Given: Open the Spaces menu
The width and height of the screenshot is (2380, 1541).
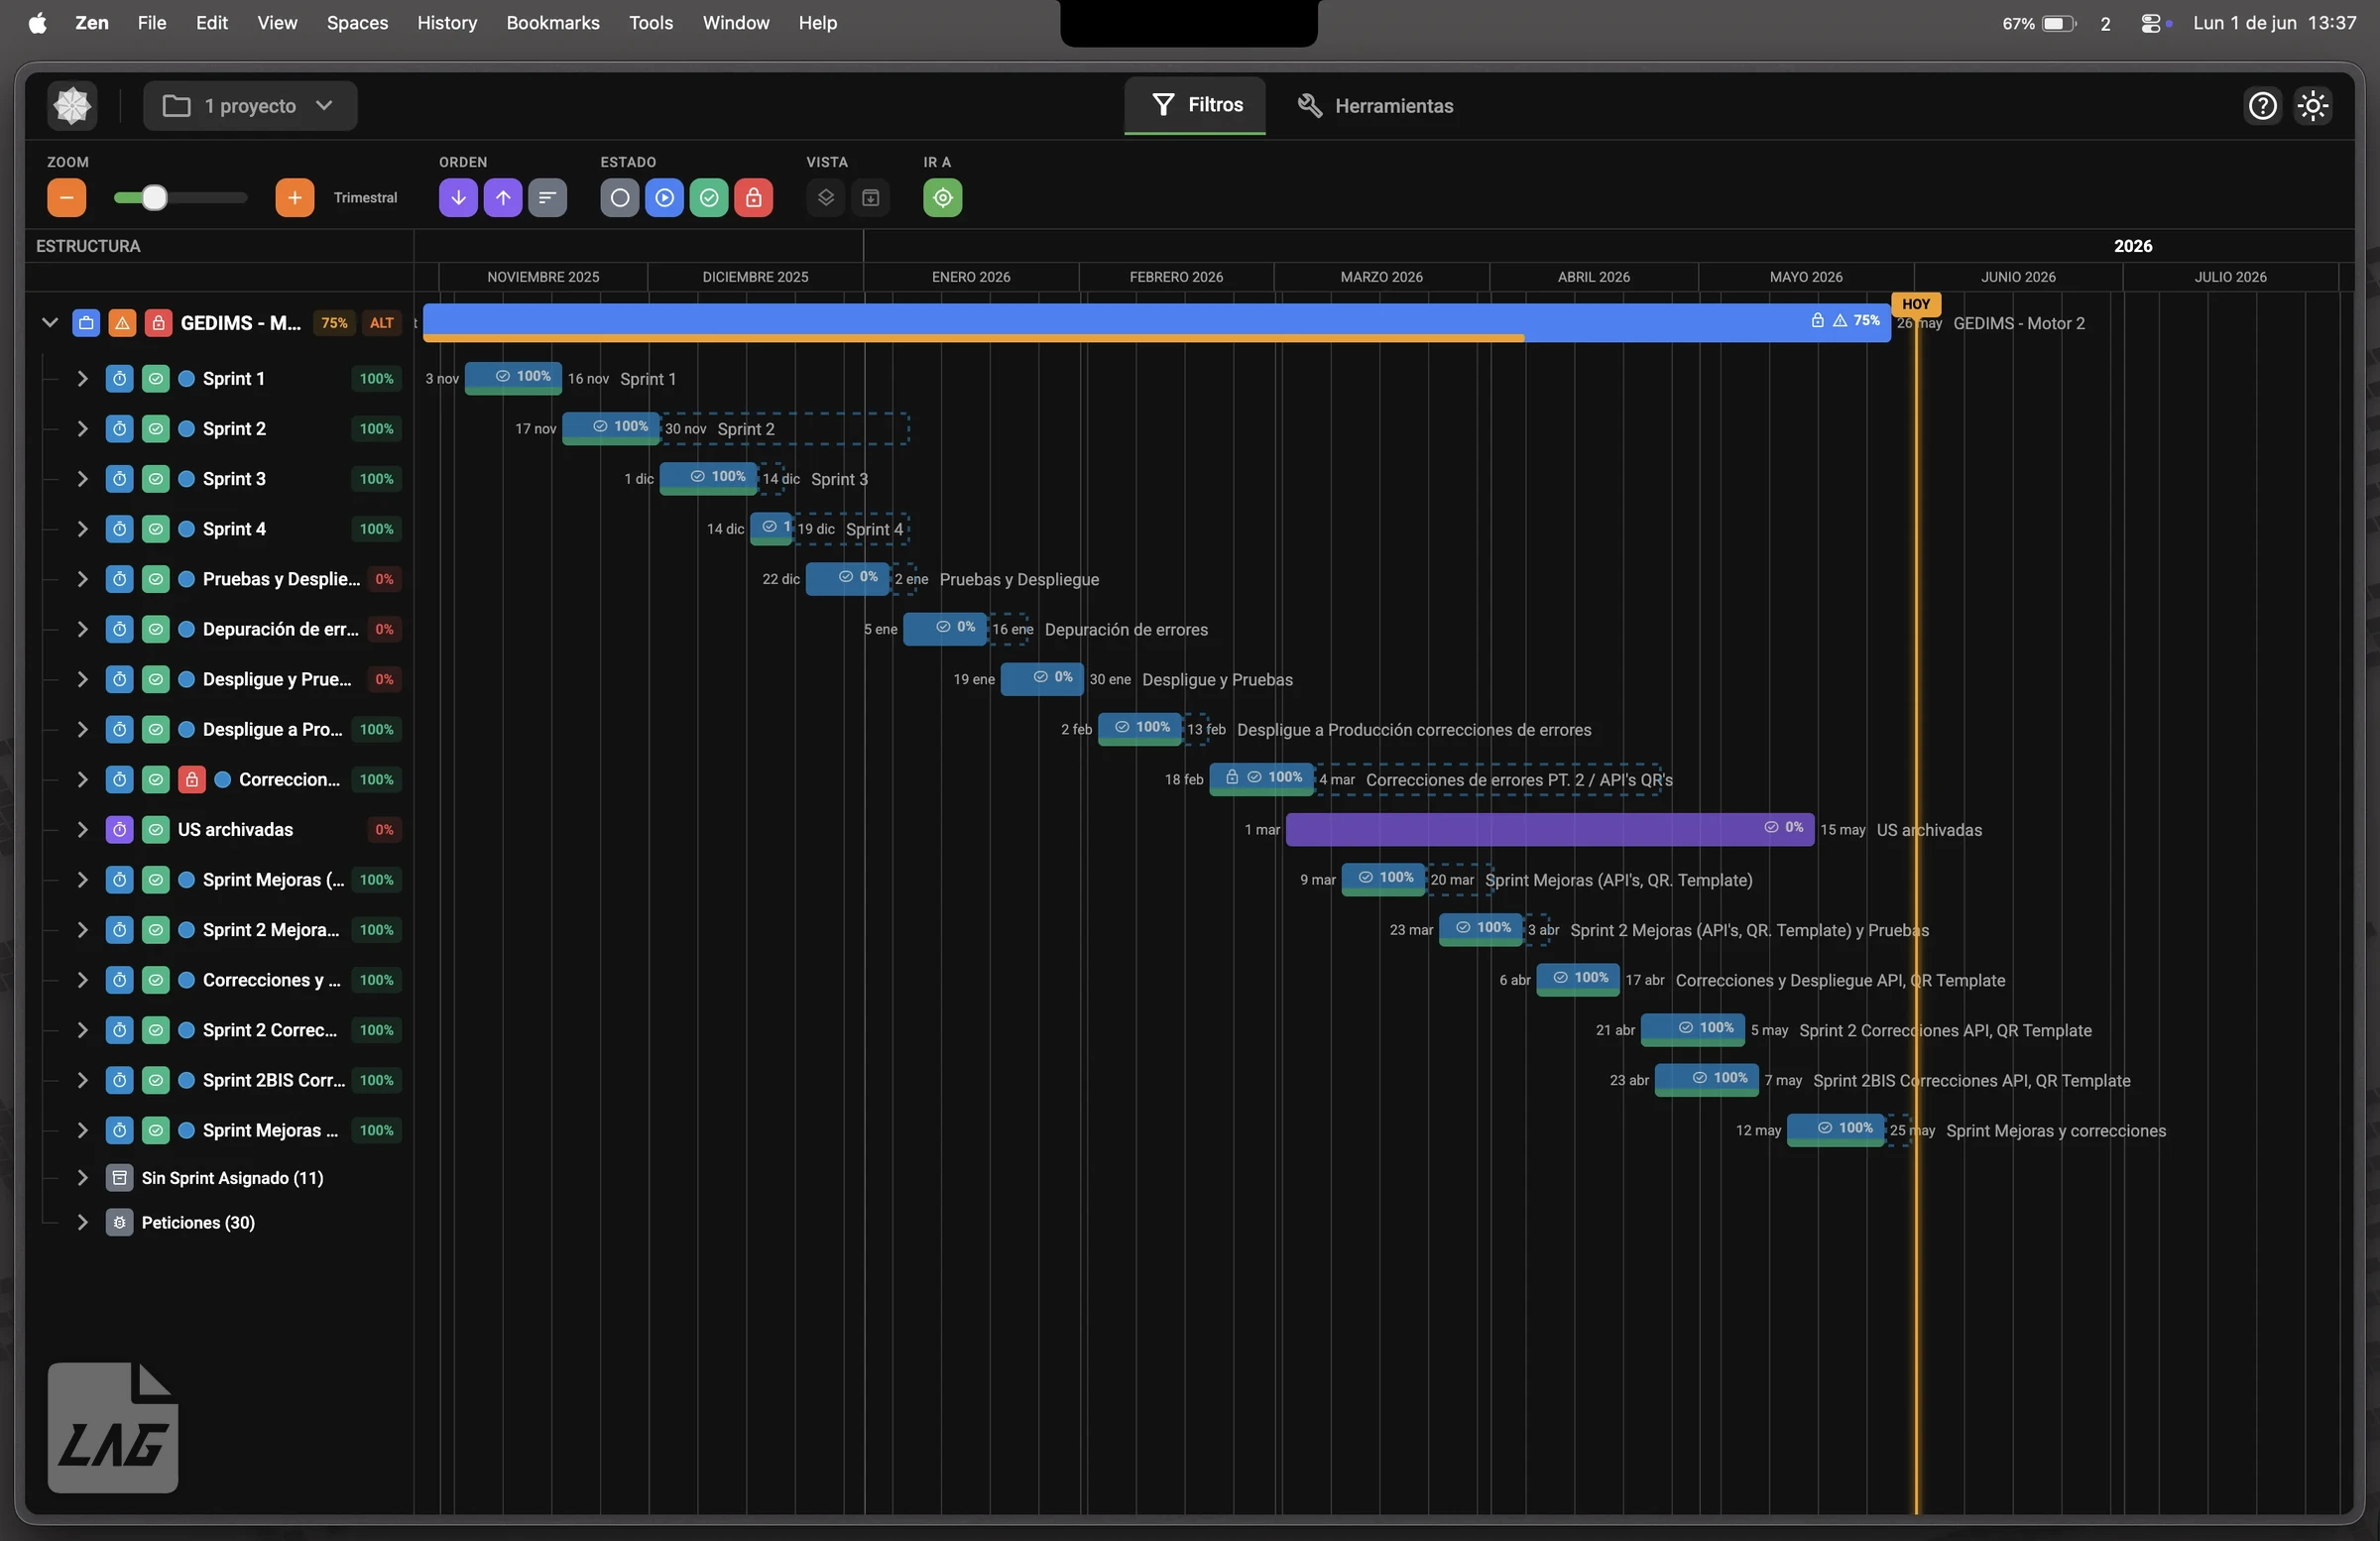Looking at the screenshot, I should 357,23.
